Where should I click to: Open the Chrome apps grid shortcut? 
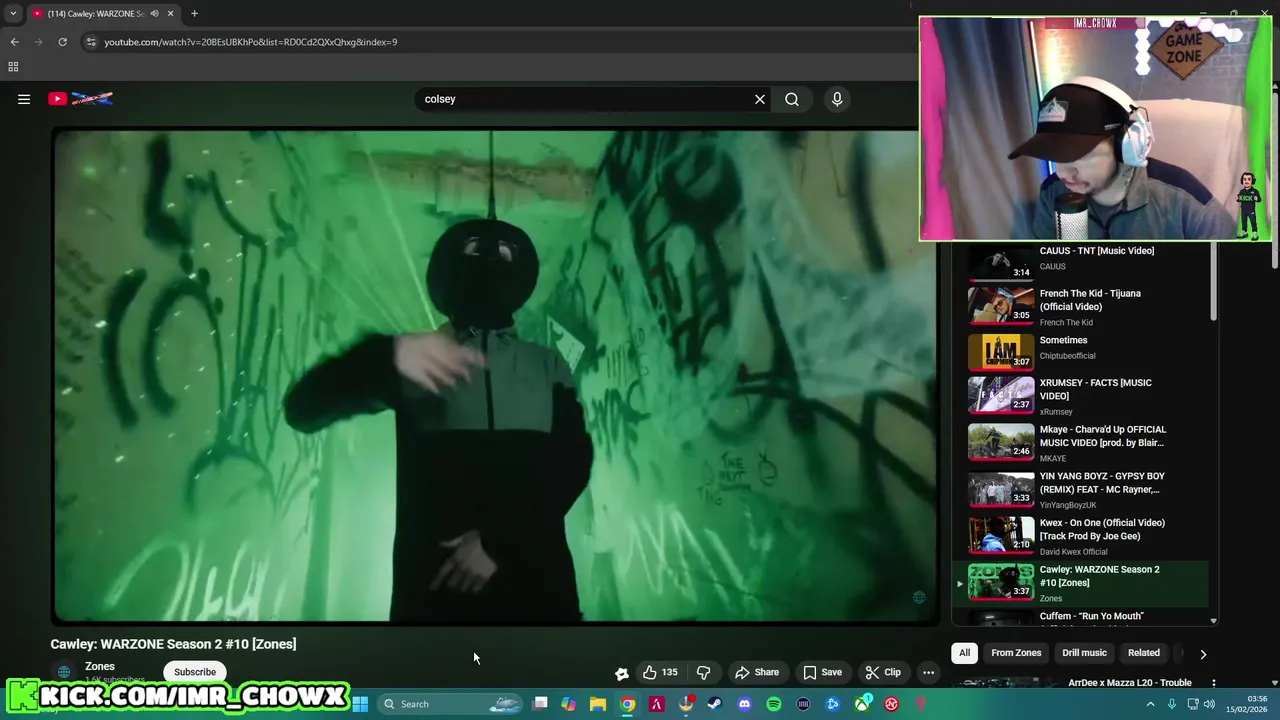point(13,67)
